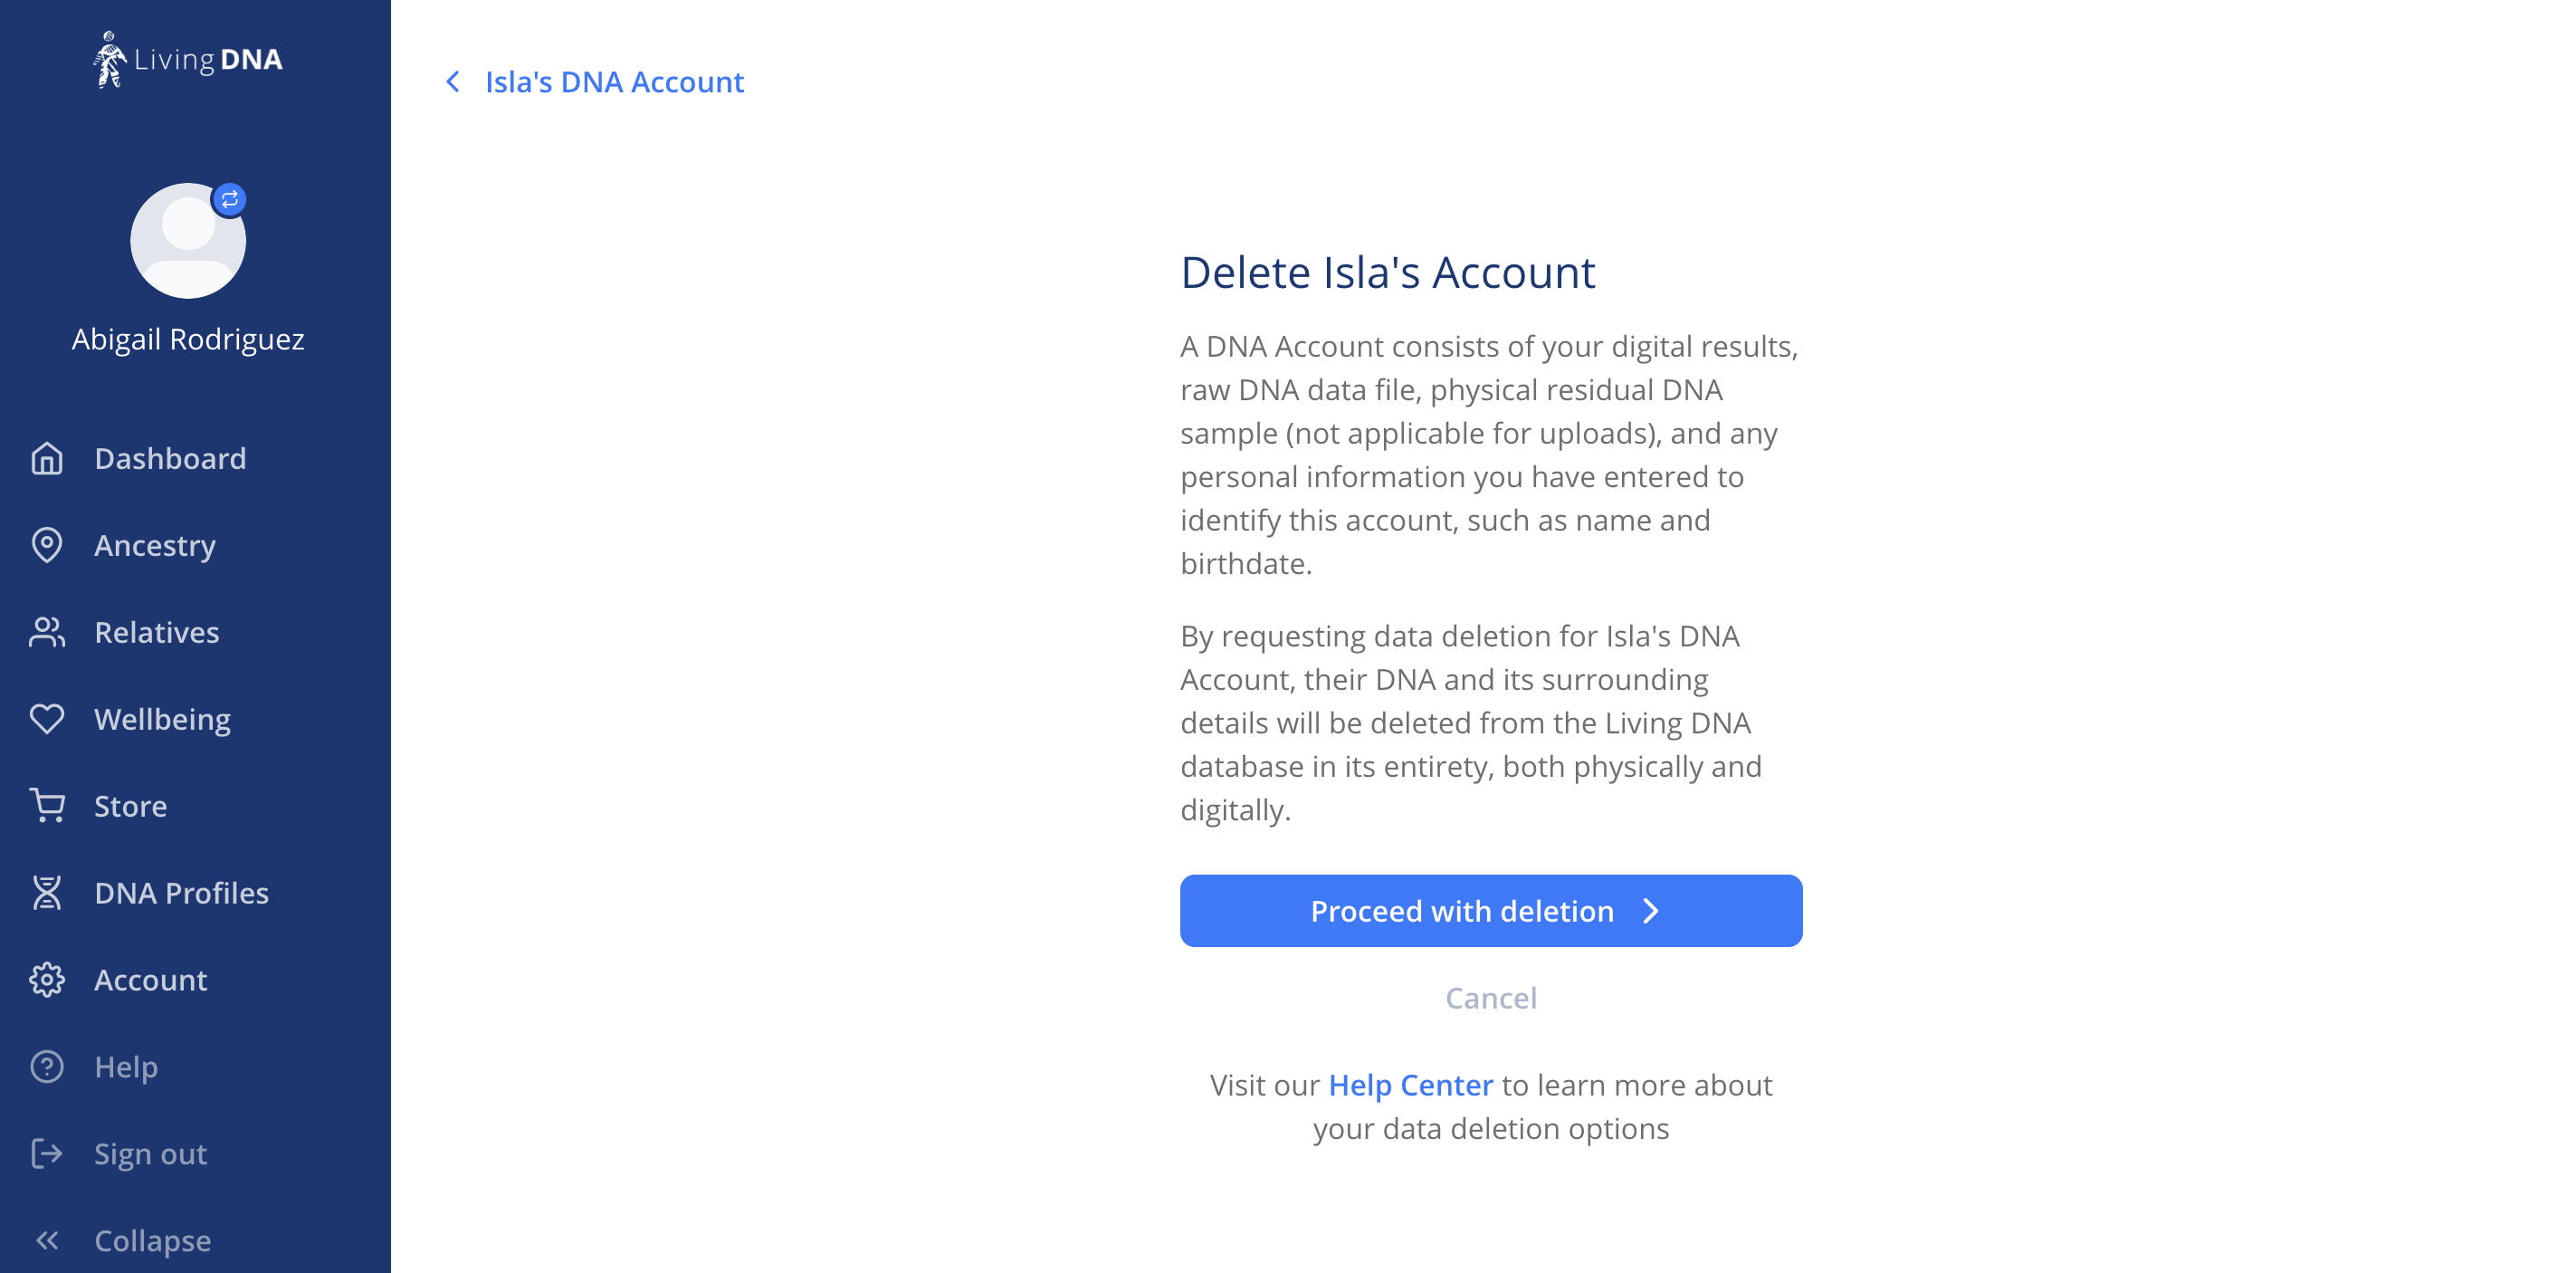
Task: Click the Proceed with deletion button
Action: [x=1491, y=911]
